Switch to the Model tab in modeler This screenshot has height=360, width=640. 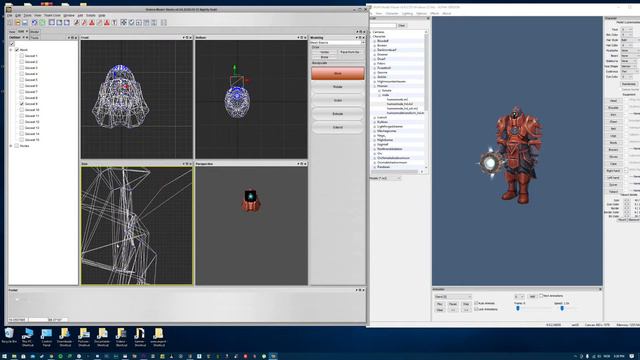pos(35,31)
